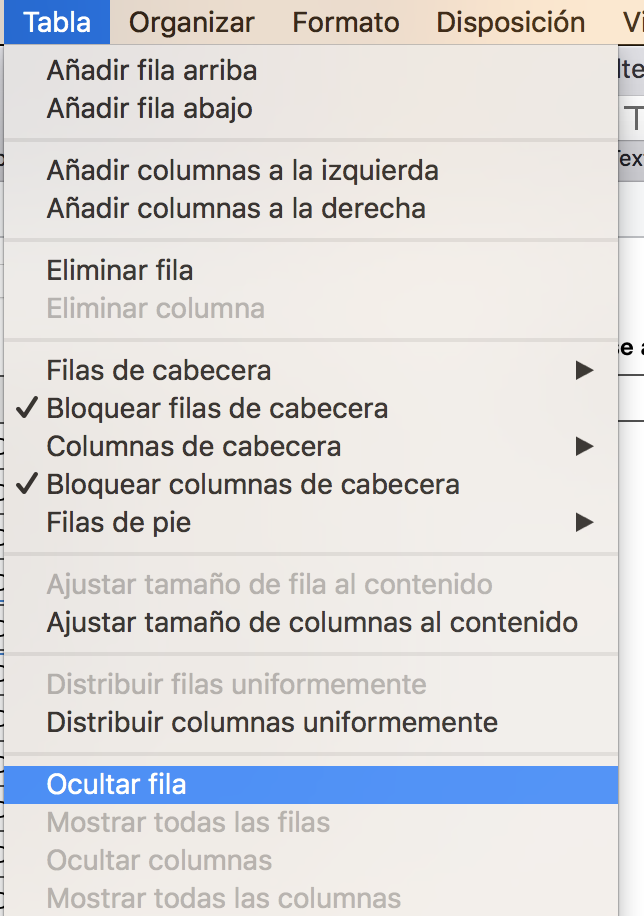Toggle Bloquear filas de cabecera checkmark
Image resolution: width=644 pixels, height=916 pixels.
tap(218, 409)
